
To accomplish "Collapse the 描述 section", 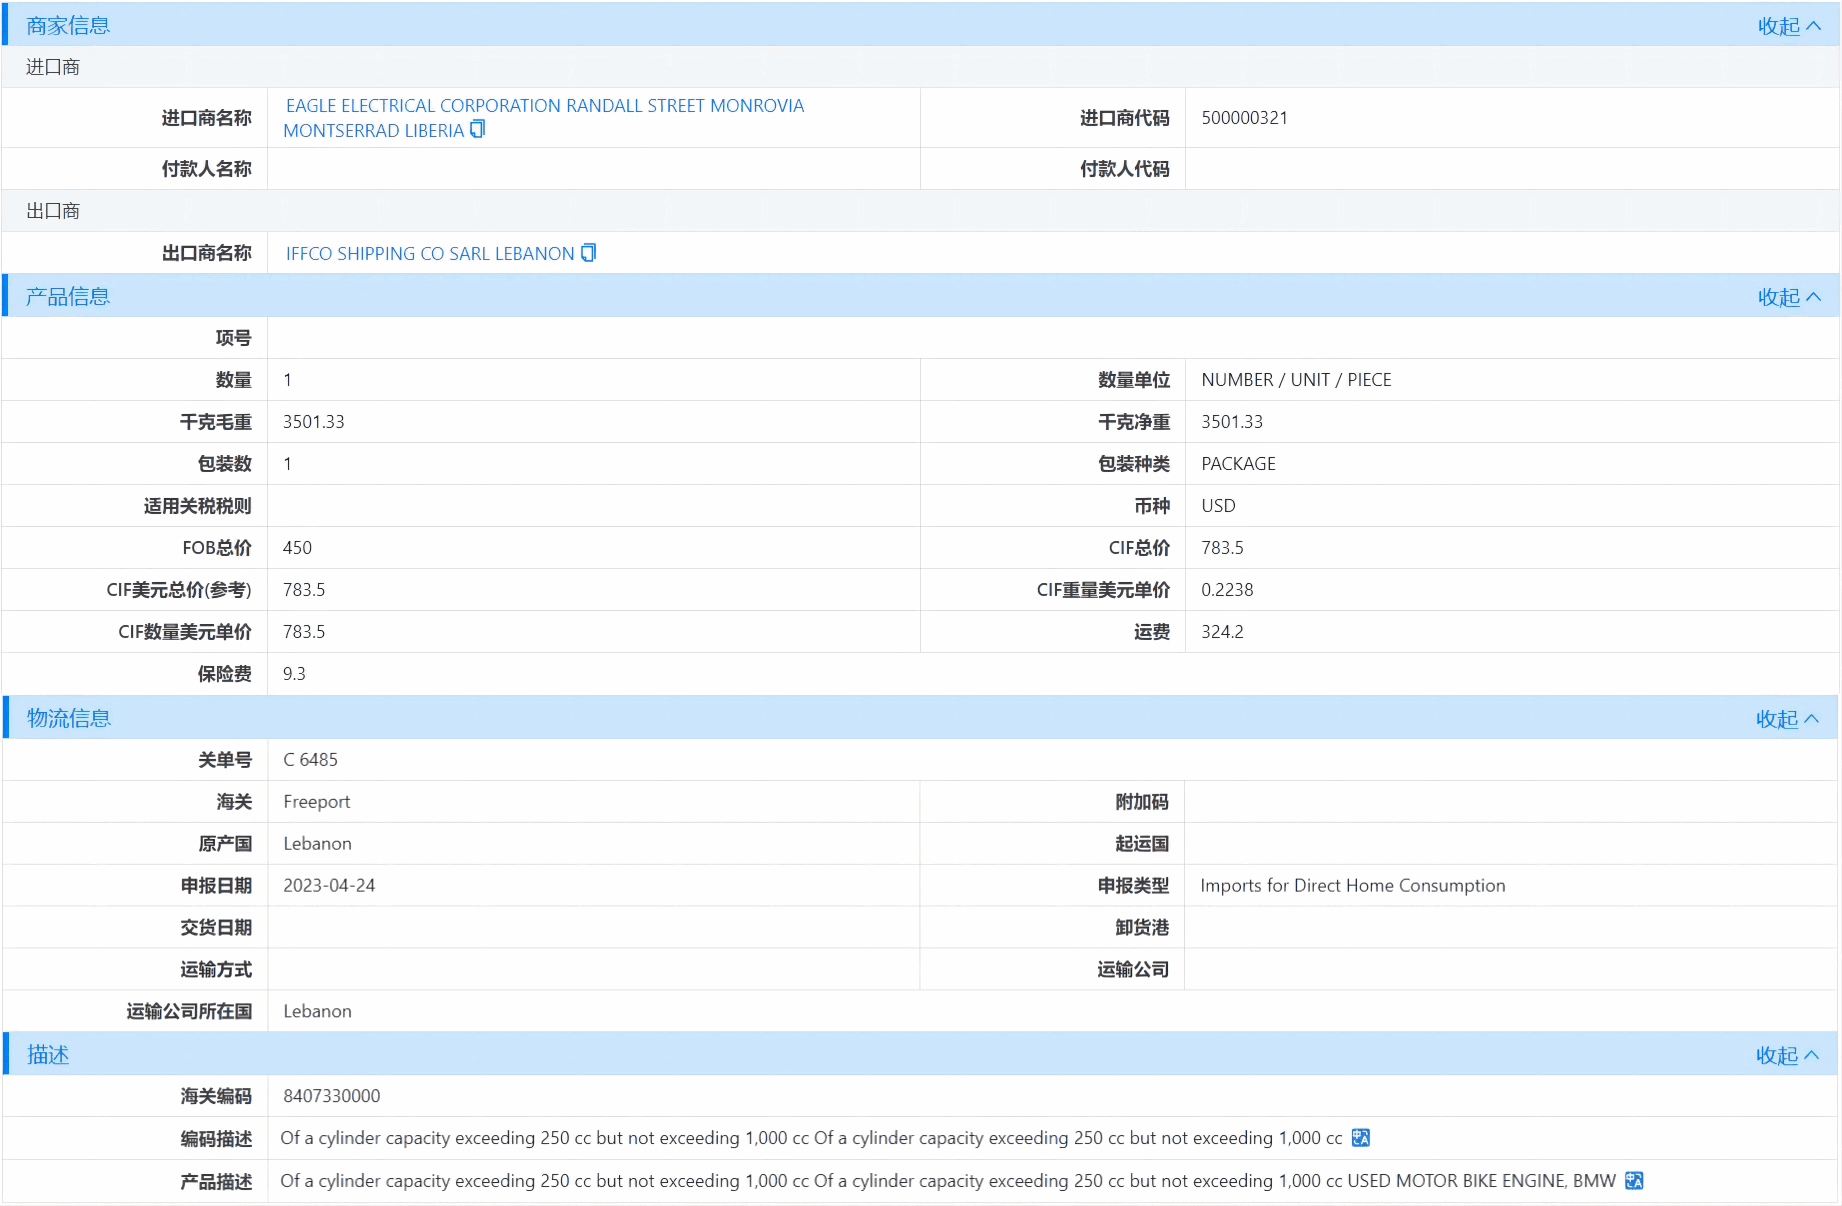I will point(1786,1055).
